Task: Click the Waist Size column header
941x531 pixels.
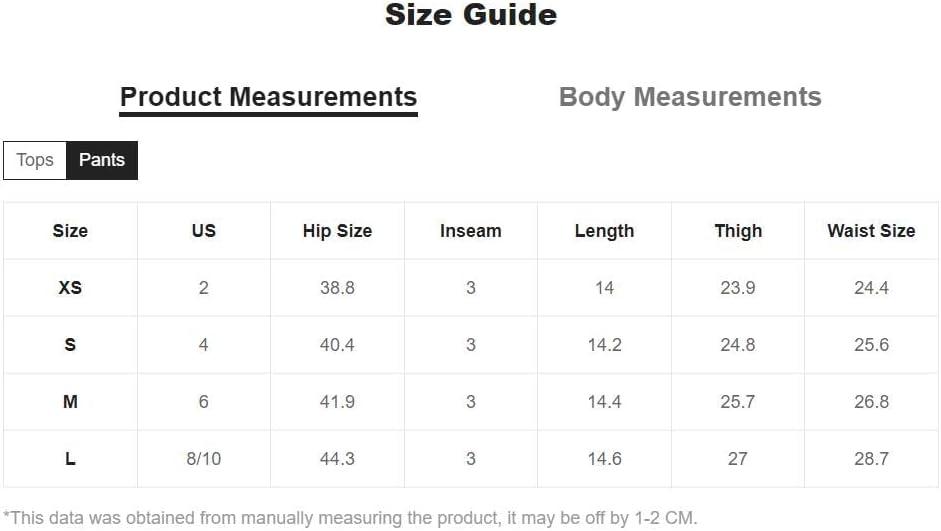Action: coord(871,231)
